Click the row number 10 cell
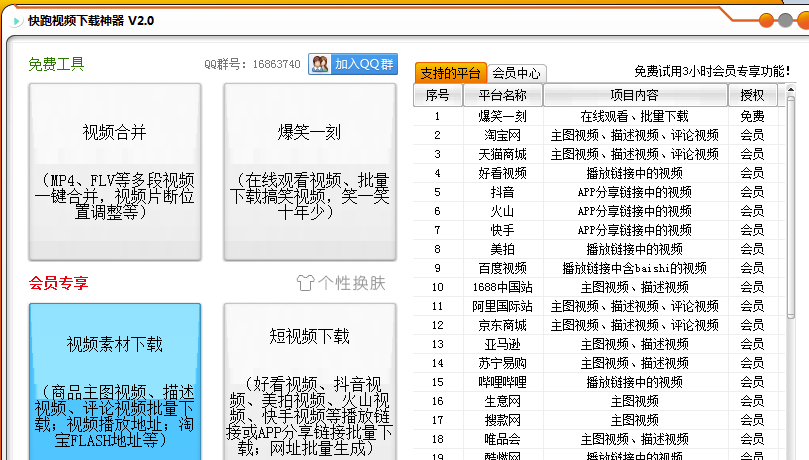 [438, 287]
